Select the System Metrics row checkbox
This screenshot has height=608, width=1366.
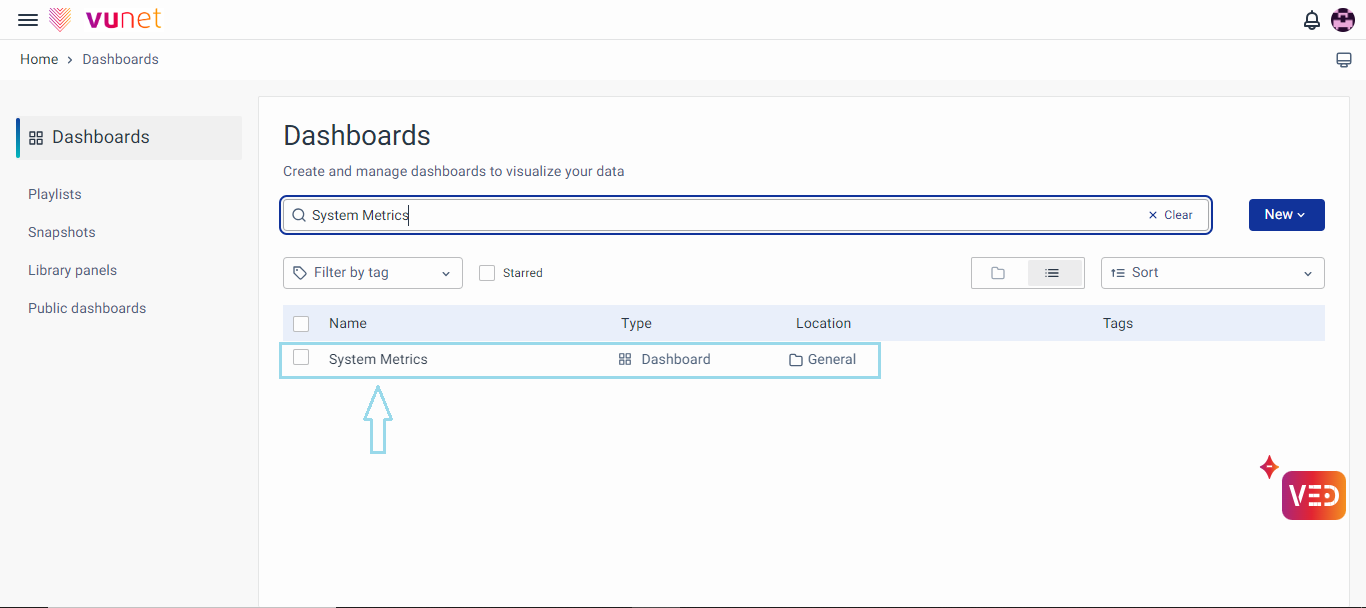[x=301, y=358]
